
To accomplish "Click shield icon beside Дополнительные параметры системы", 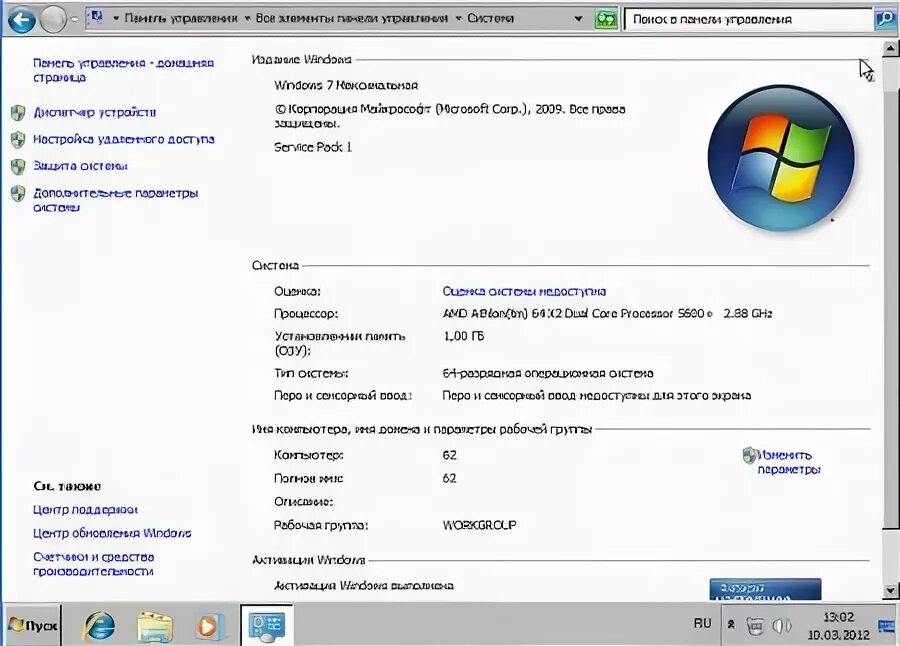I will click(18, 194).
